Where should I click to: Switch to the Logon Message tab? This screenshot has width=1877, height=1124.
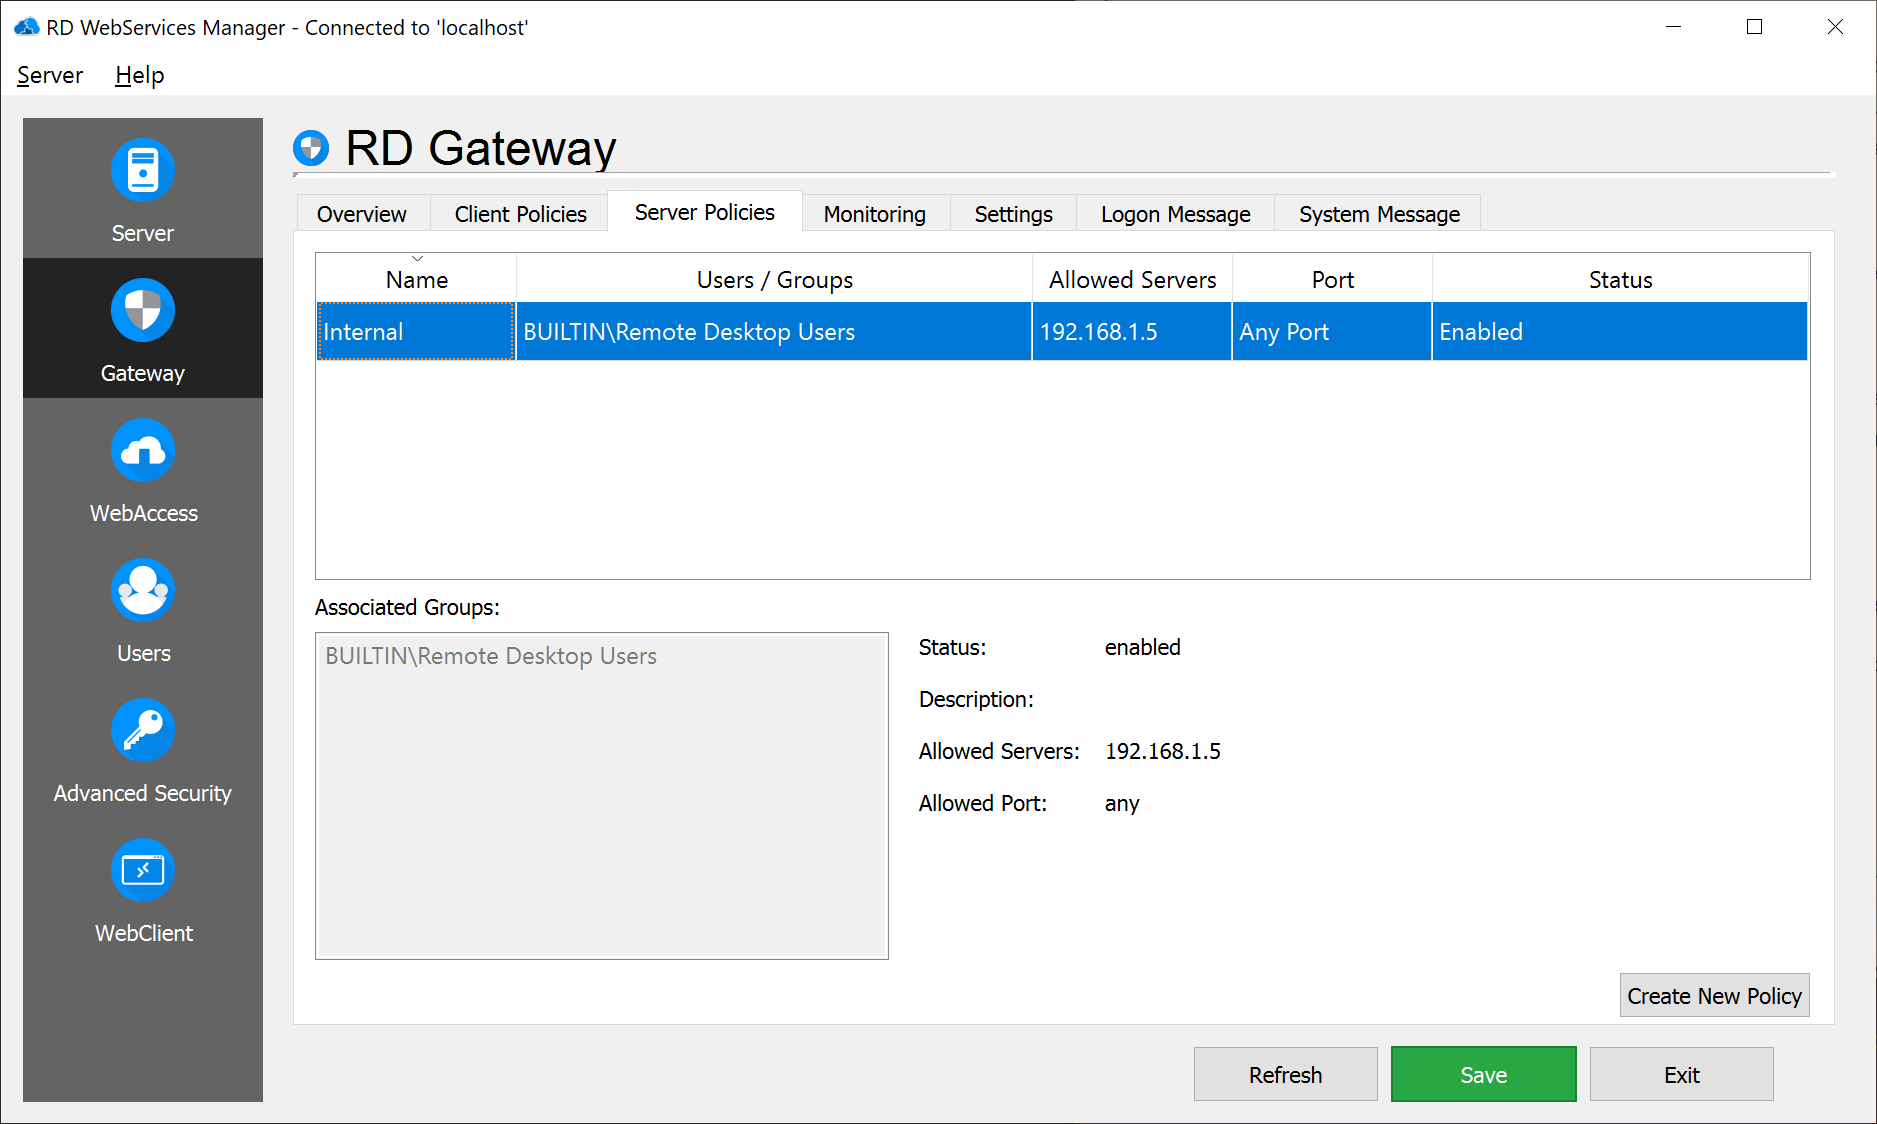(1175, 214)
